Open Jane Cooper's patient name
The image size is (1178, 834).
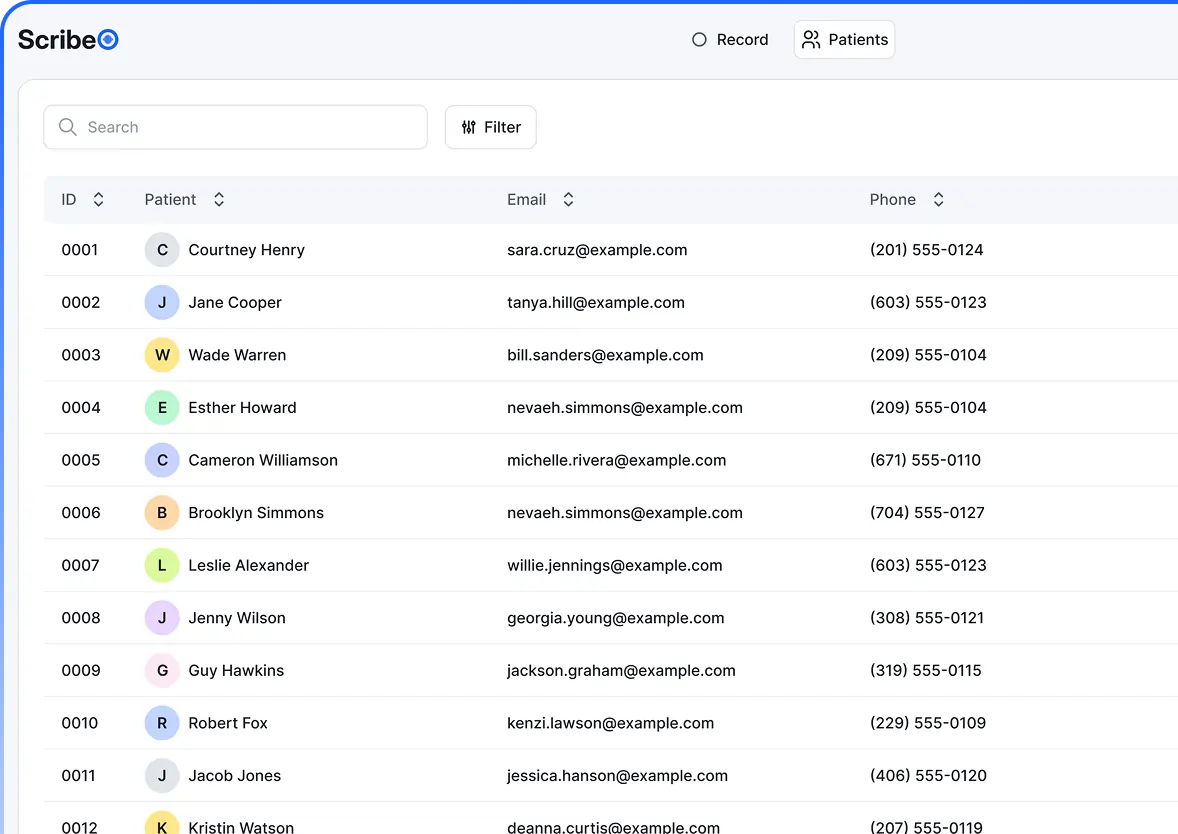click(x=235, y=303)
